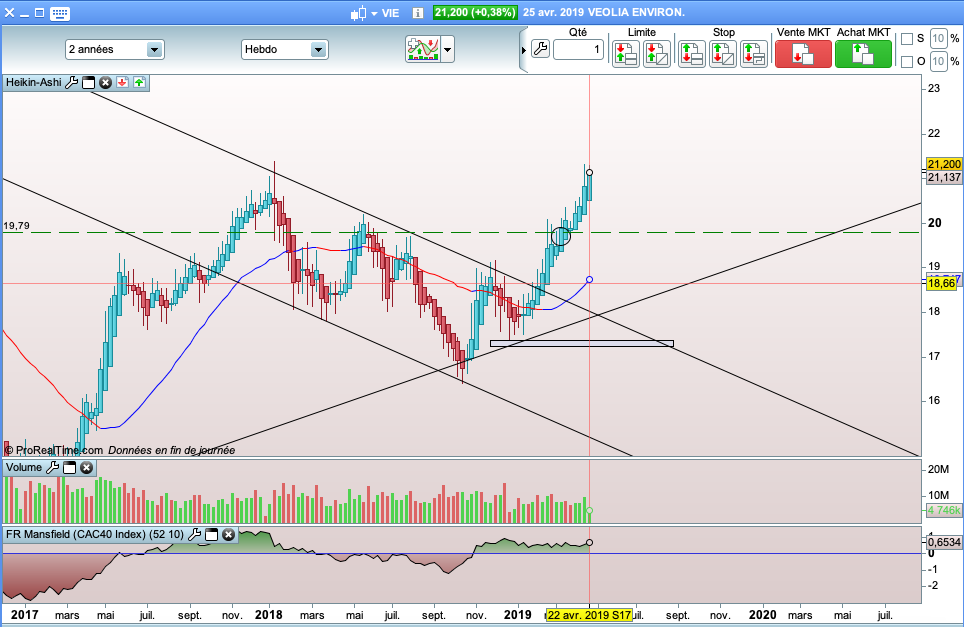Click the red down arrow icon on Heikin-Ashi
This screenshot has width=964, height=627.
(122, 82)
